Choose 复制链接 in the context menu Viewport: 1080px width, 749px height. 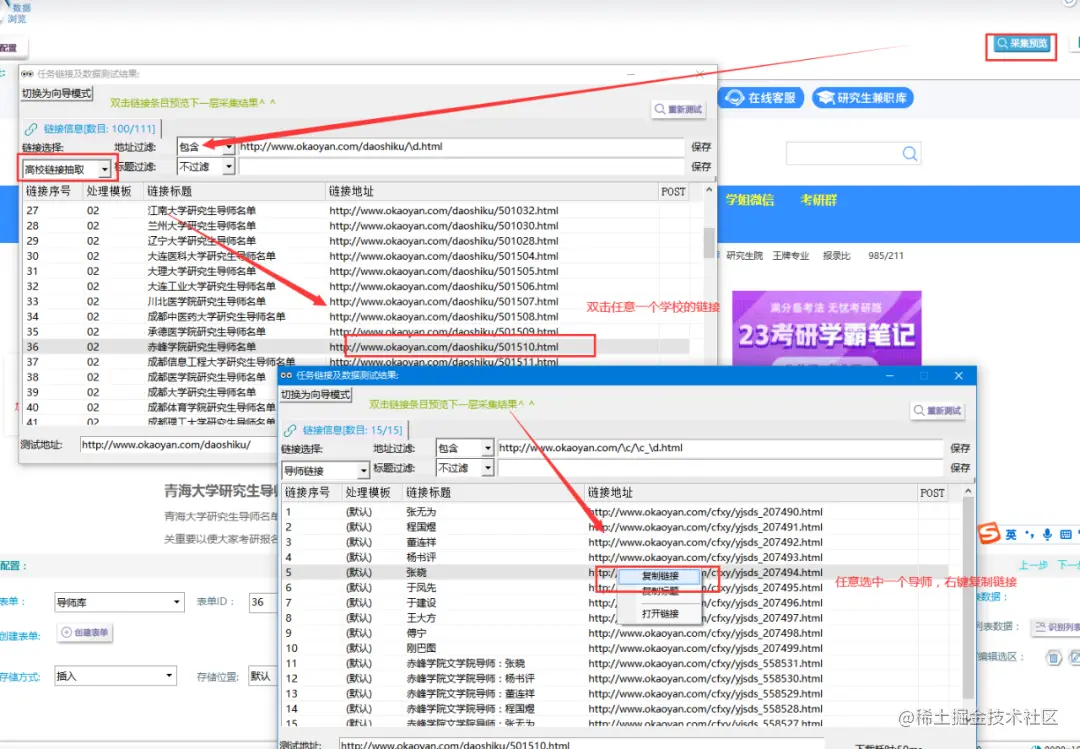coord(660,576)
